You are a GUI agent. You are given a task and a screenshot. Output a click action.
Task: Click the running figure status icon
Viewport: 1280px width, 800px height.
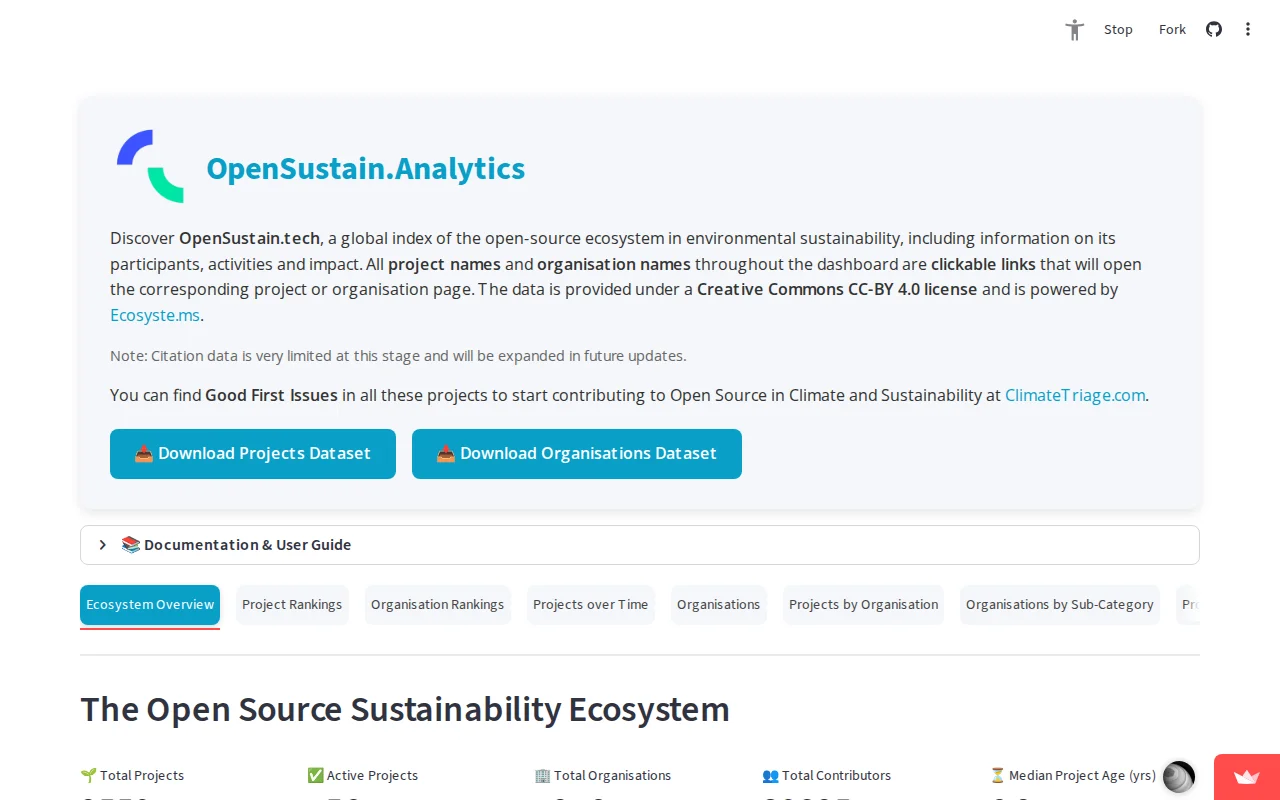1075,30
